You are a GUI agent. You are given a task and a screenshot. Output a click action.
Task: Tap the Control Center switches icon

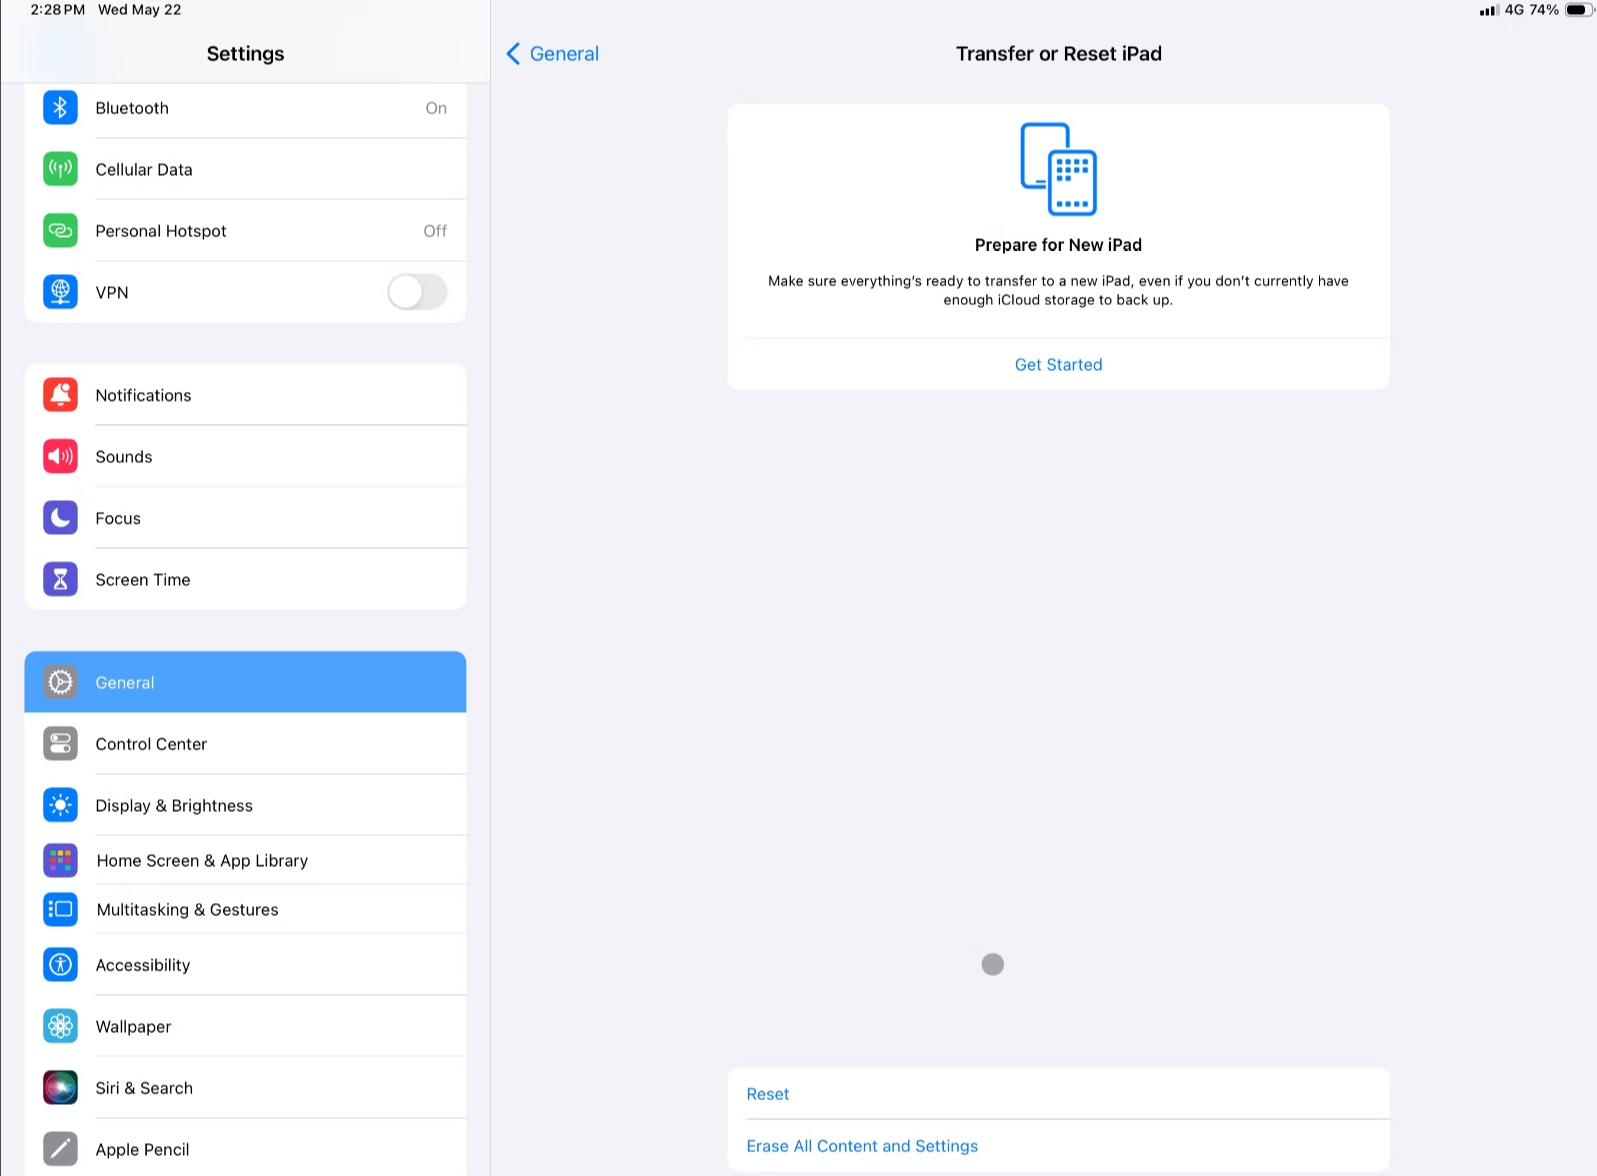[60, 744]
